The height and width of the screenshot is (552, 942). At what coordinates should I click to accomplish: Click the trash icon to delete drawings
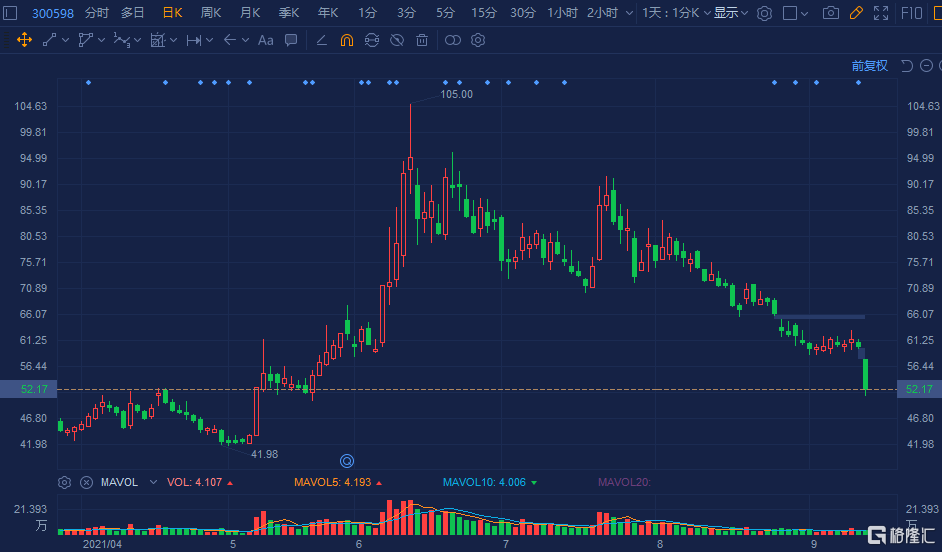(x=422, y=40)
